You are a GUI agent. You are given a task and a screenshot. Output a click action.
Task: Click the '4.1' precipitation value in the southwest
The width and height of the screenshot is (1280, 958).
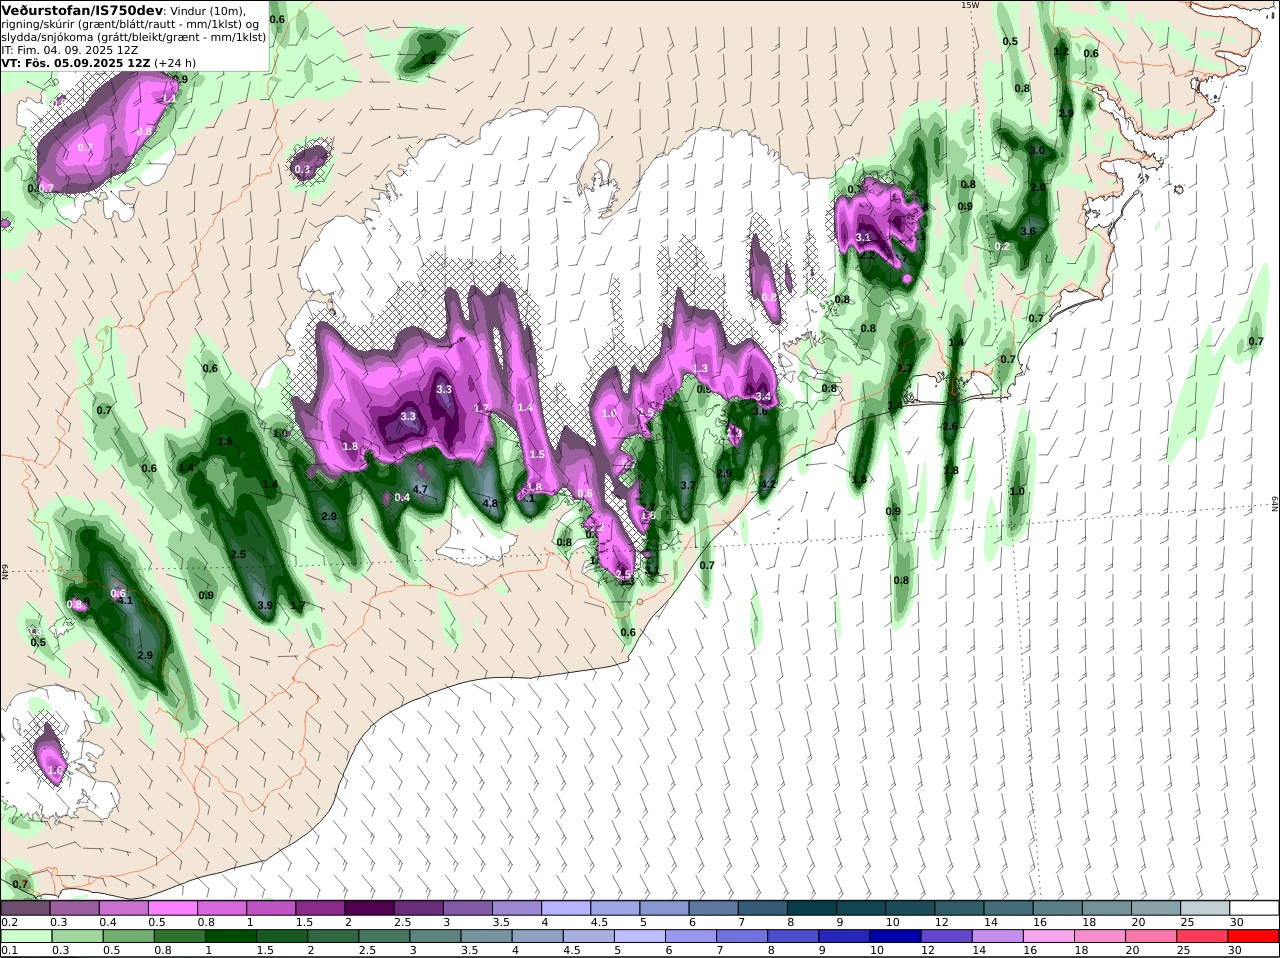(x=125, y=601)
